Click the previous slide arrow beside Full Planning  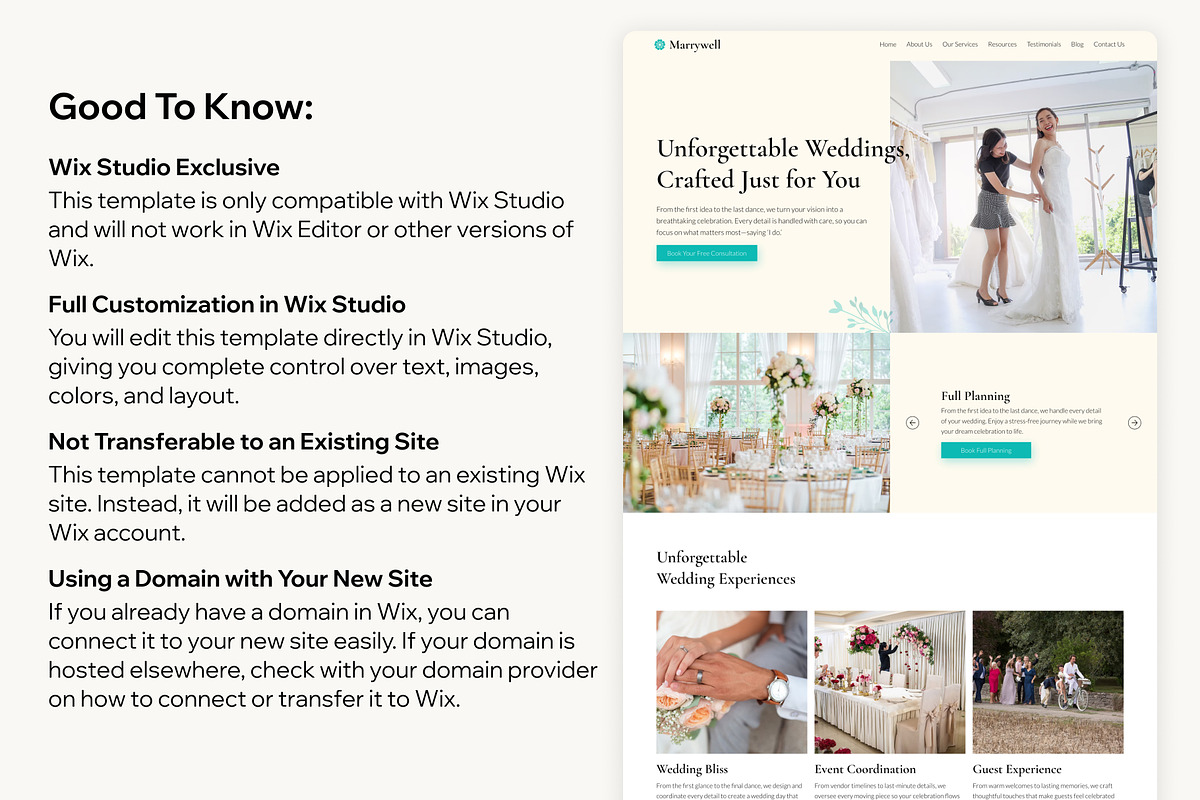coord(912,423)
